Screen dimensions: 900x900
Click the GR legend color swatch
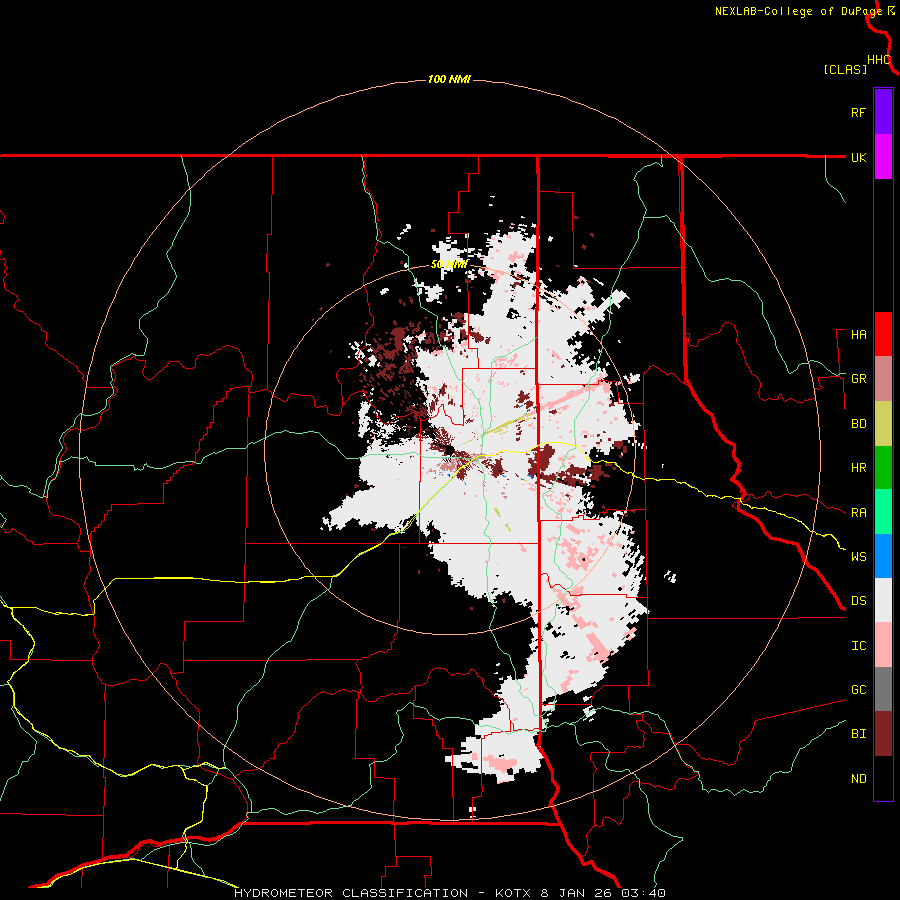click(883, 378)
